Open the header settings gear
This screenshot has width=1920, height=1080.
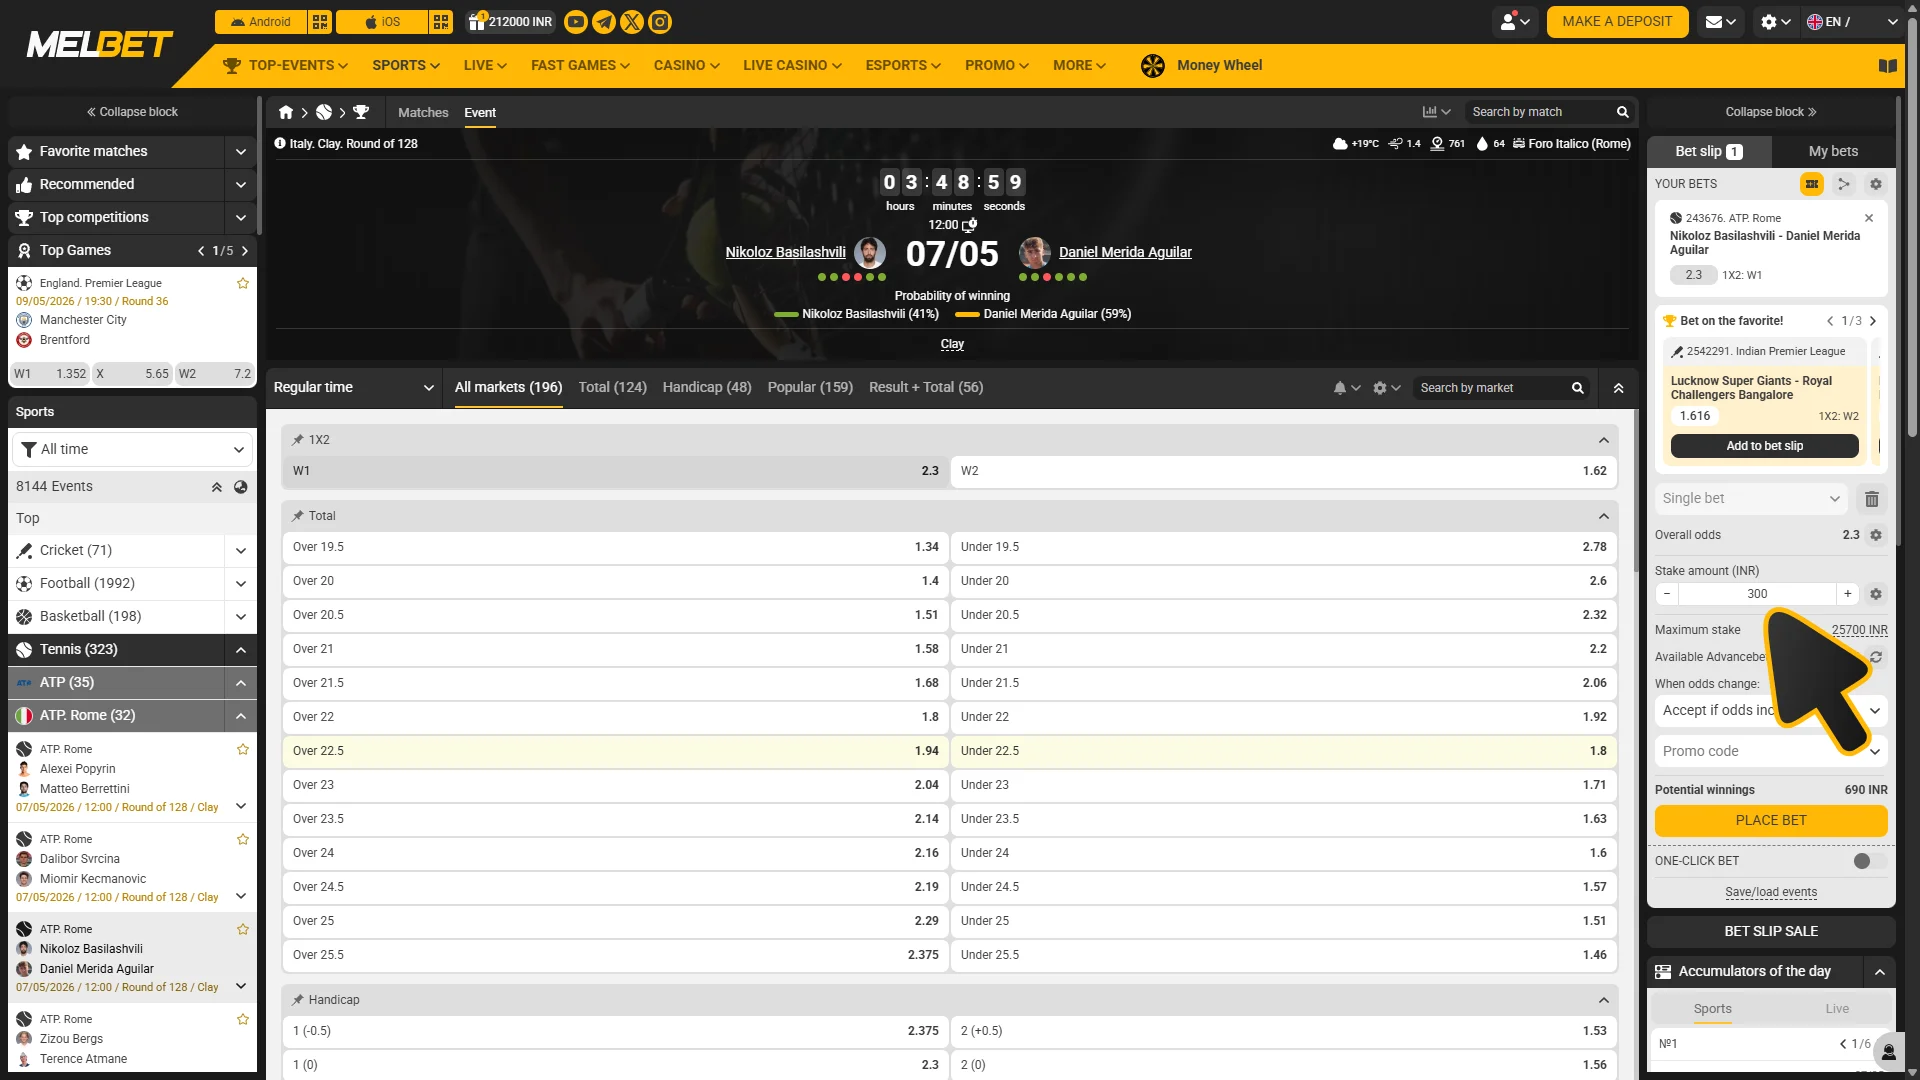[x=1775, y=22]
